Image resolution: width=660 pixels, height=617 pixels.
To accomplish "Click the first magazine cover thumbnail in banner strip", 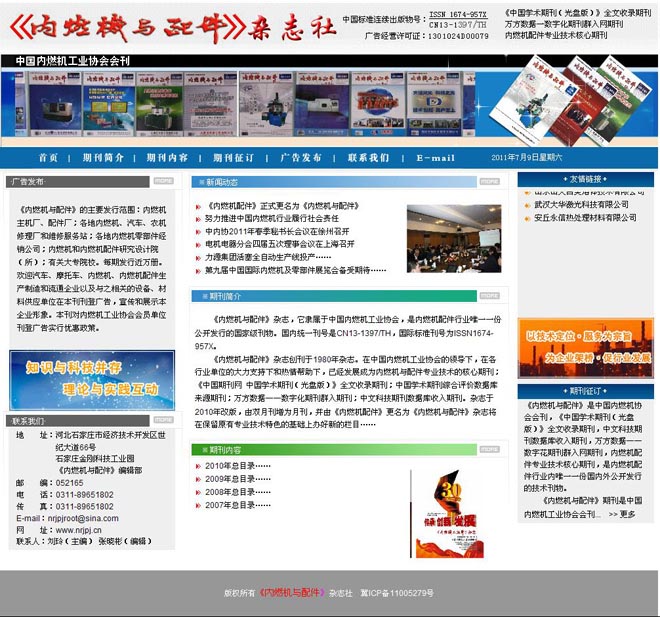I will 54,104.
